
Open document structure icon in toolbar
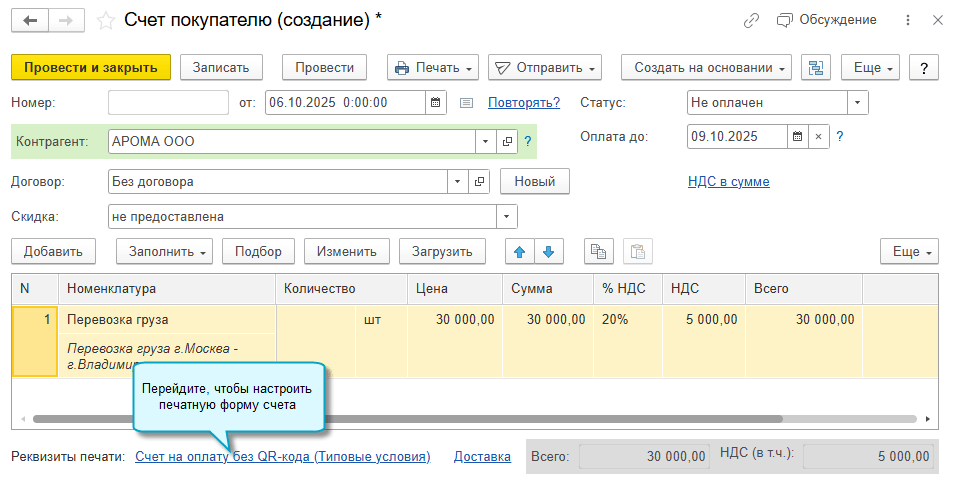tap(817, 68)
